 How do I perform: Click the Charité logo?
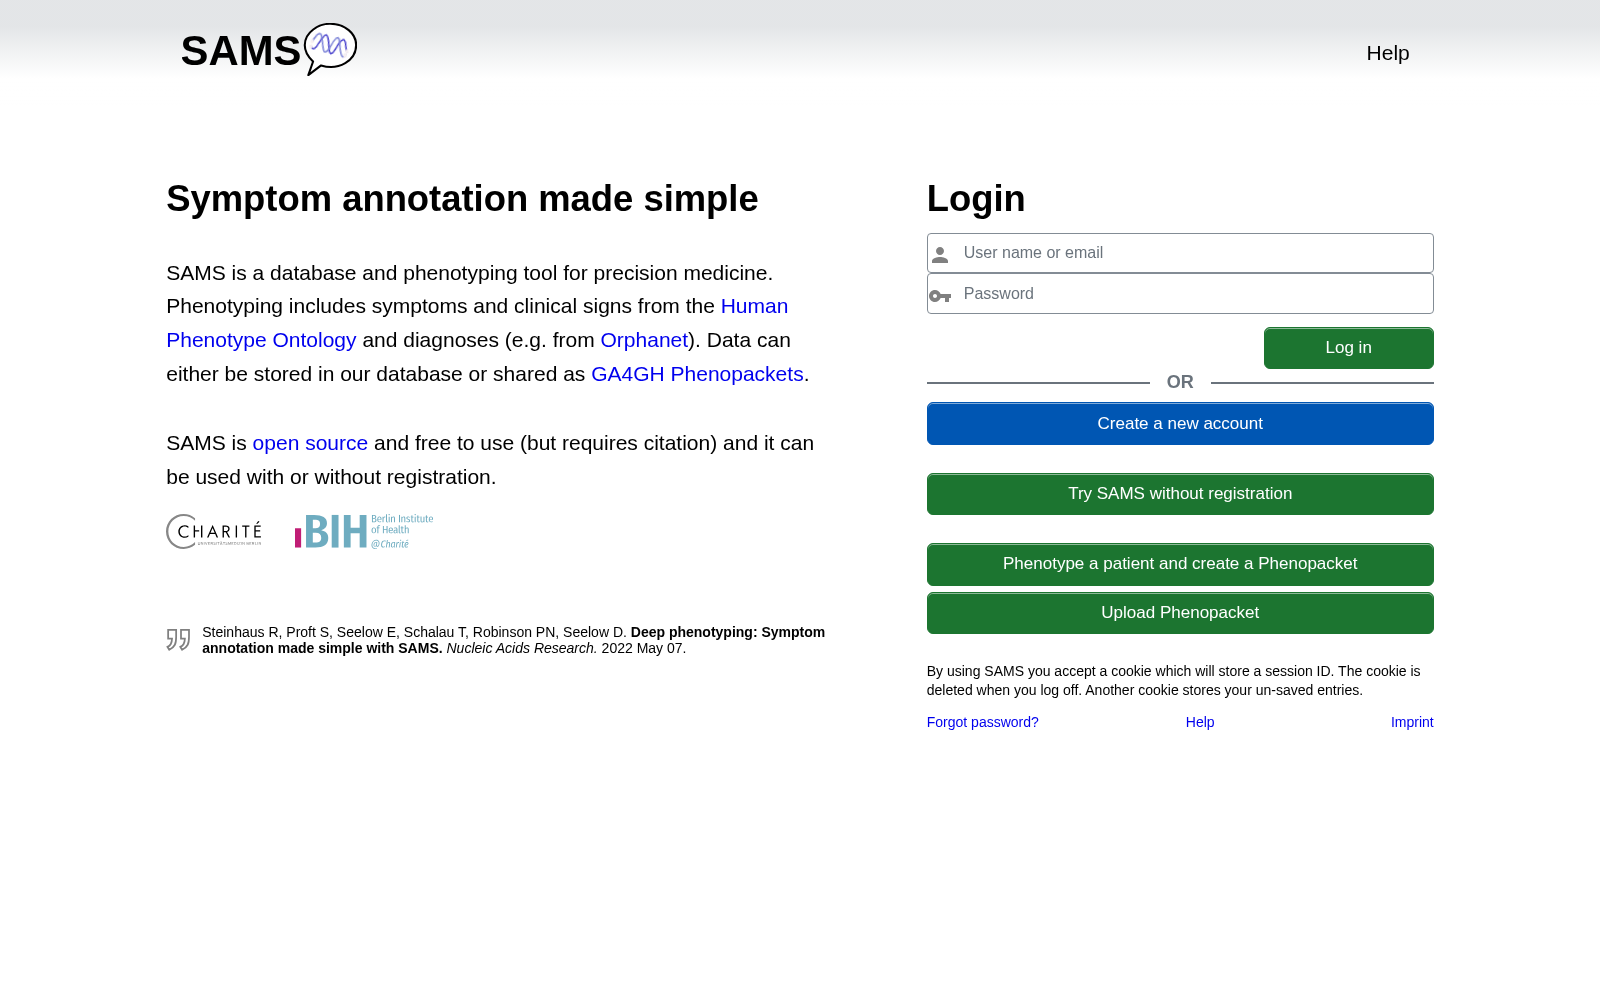(214, 532)
